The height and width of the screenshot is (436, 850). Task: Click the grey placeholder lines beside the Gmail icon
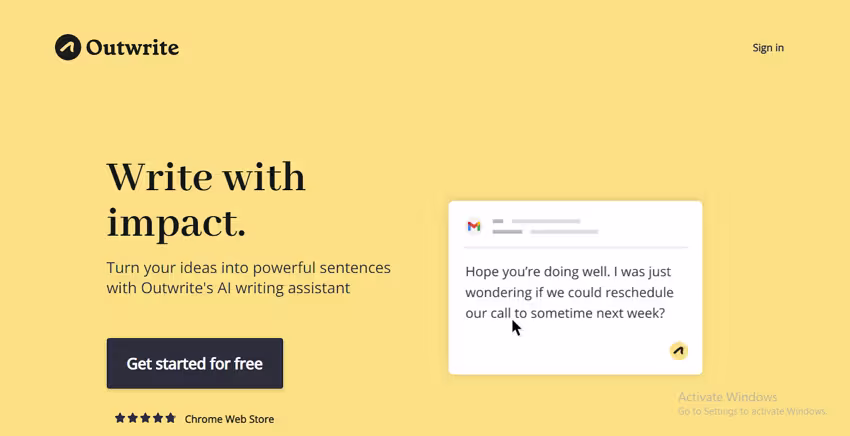(x=545, y=226)
